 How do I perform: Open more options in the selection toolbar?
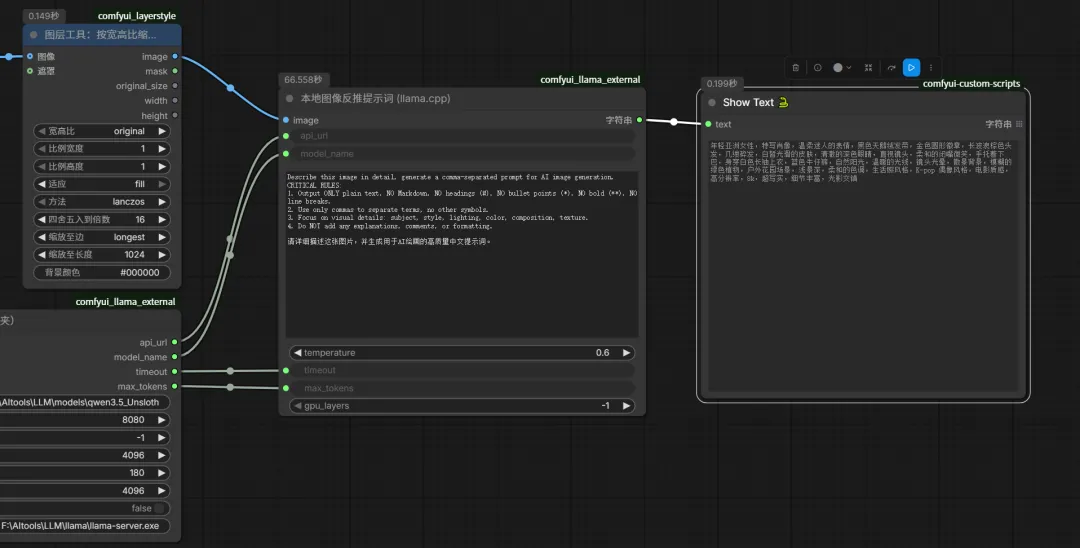[x=931, y=67]
